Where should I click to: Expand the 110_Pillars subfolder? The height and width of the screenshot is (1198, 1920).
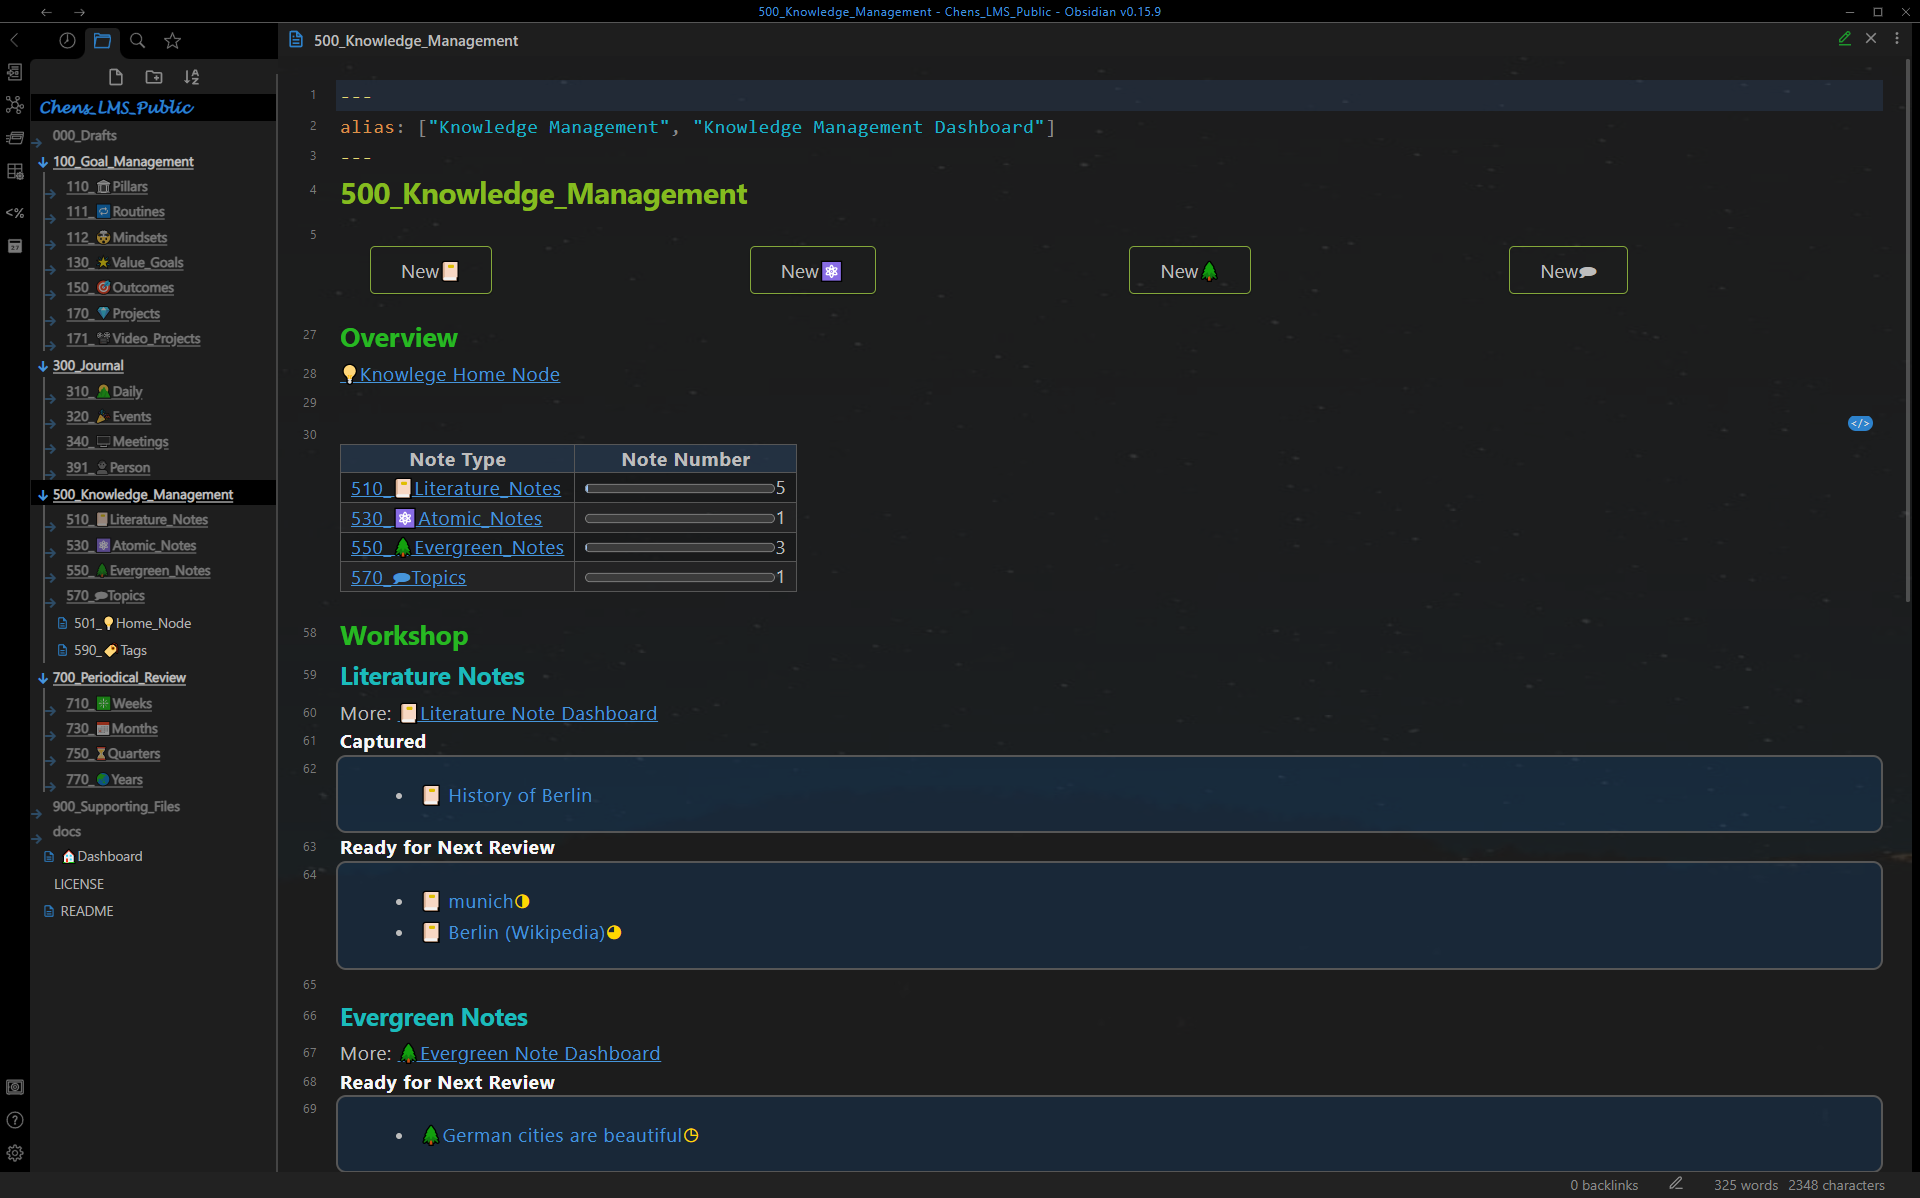tap(51, 192)
